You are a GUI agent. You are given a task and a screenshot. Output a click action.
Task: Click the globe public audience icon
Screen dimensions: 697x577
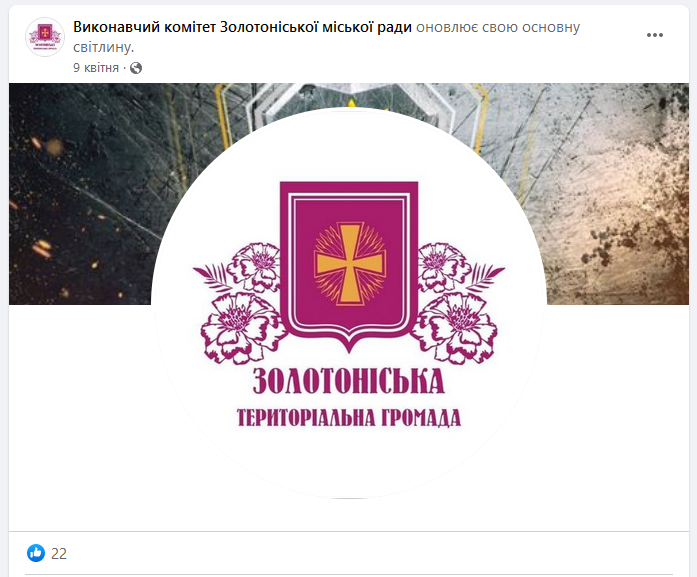pos(136,68)
